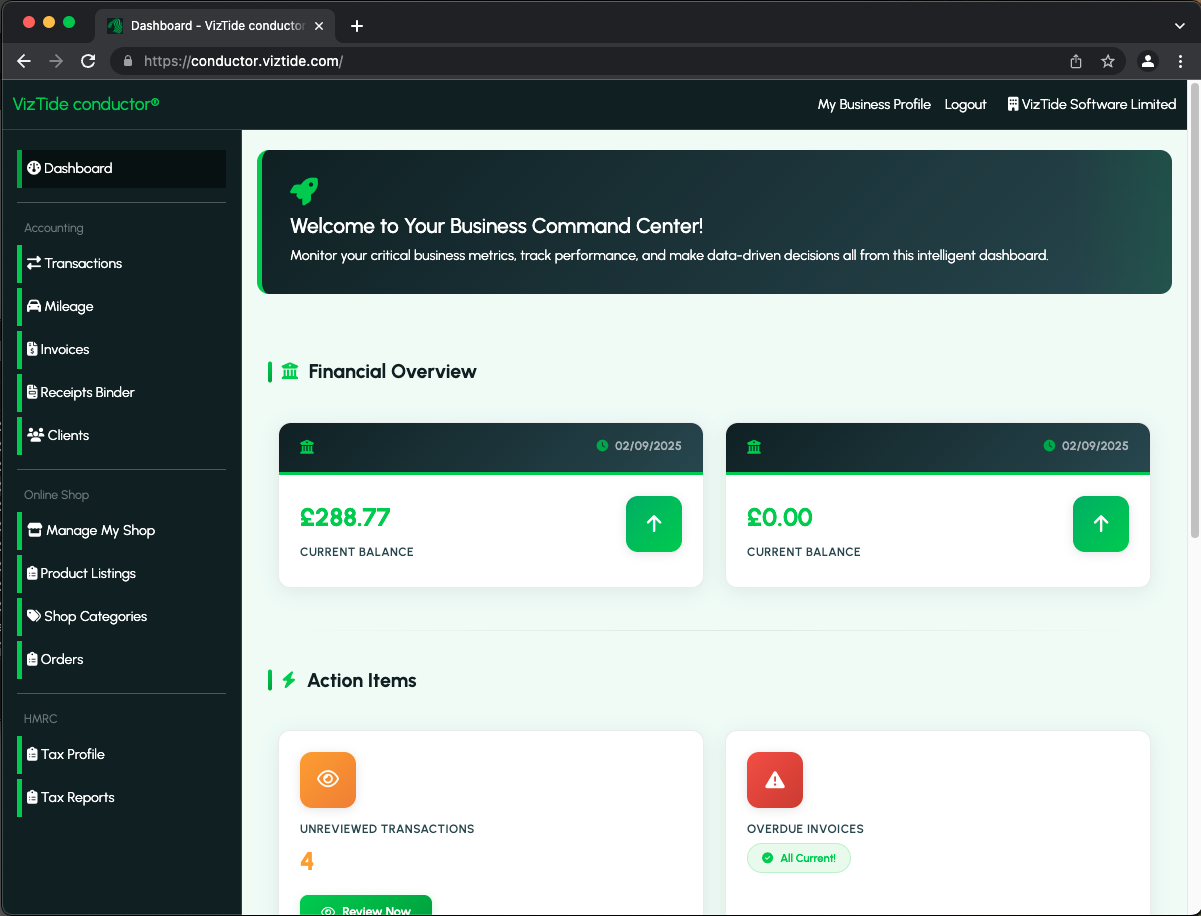Click green arrow button on £0.00 card
This screenshot has width=1201, height=916.
point(1101,524)
